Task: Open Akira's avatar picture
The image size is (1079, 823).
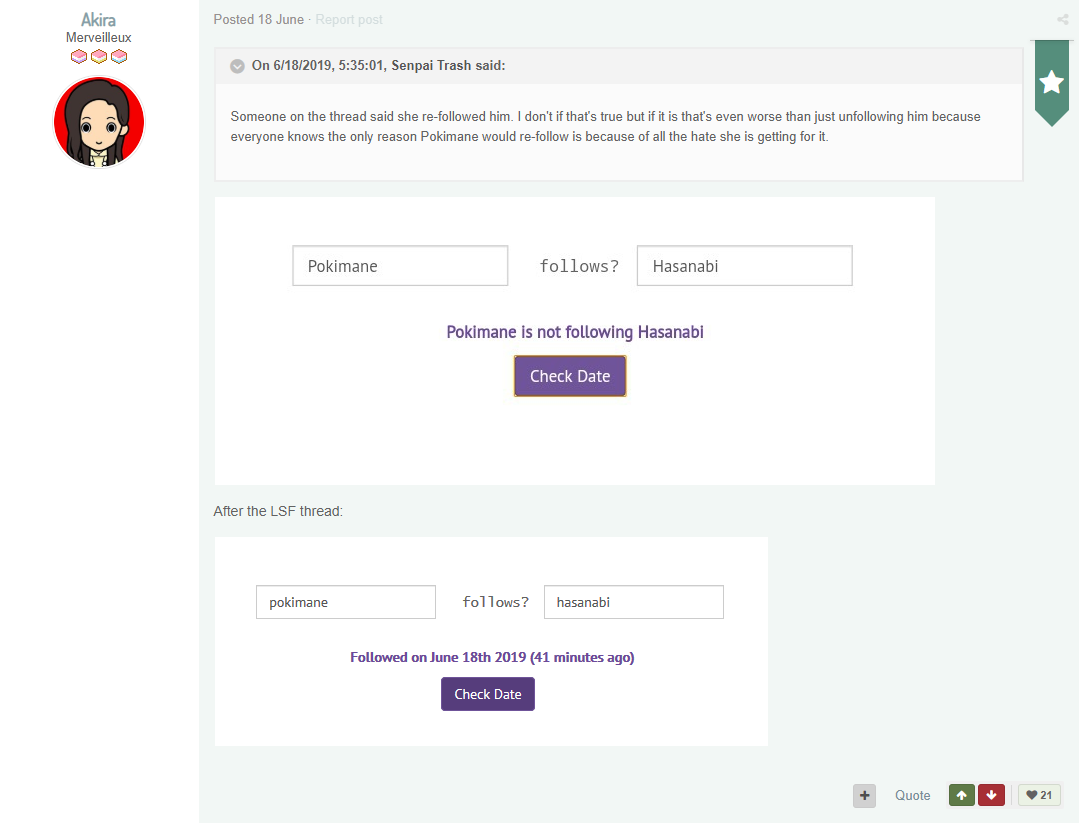Action: [x=99, y=122]
